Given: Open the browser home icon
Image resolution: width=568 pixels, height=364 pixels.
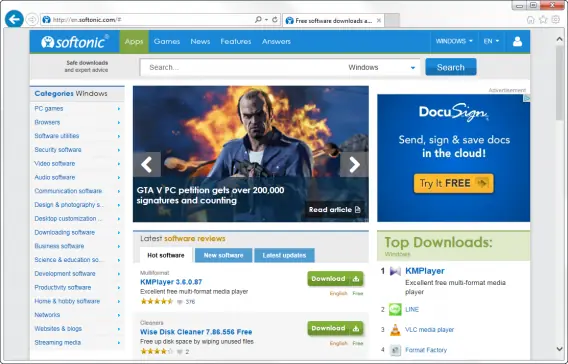Looking at the screenshot, I should pyautogui.click(x=530, y=20).
